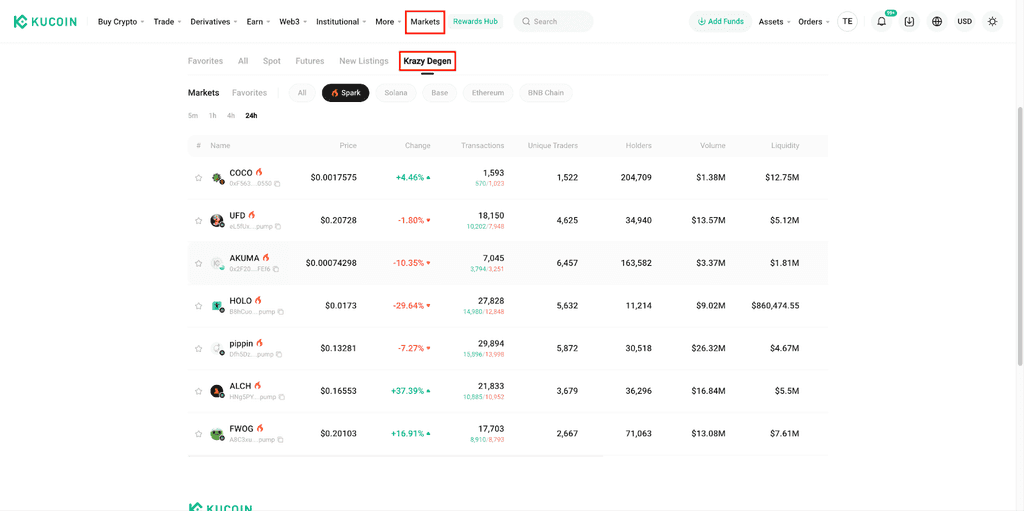Select the 24h timeframe
This screenshot has height=511, width=1024.
tap(251, 116)
